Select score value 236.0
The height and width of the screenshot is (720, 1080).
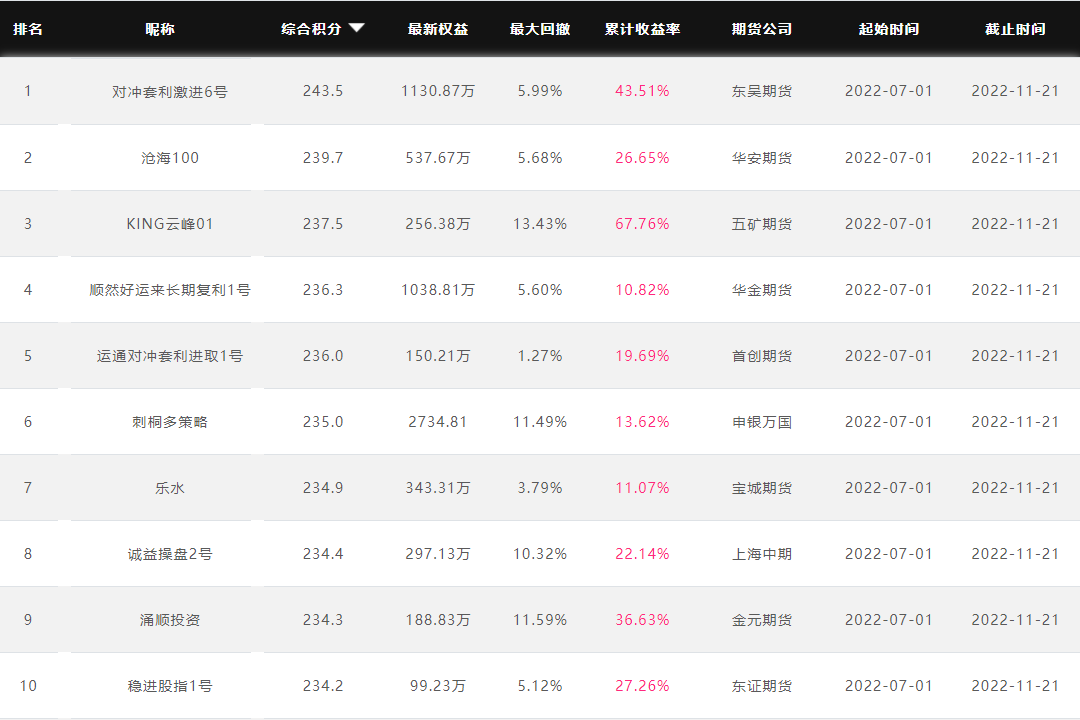[323, 356]
